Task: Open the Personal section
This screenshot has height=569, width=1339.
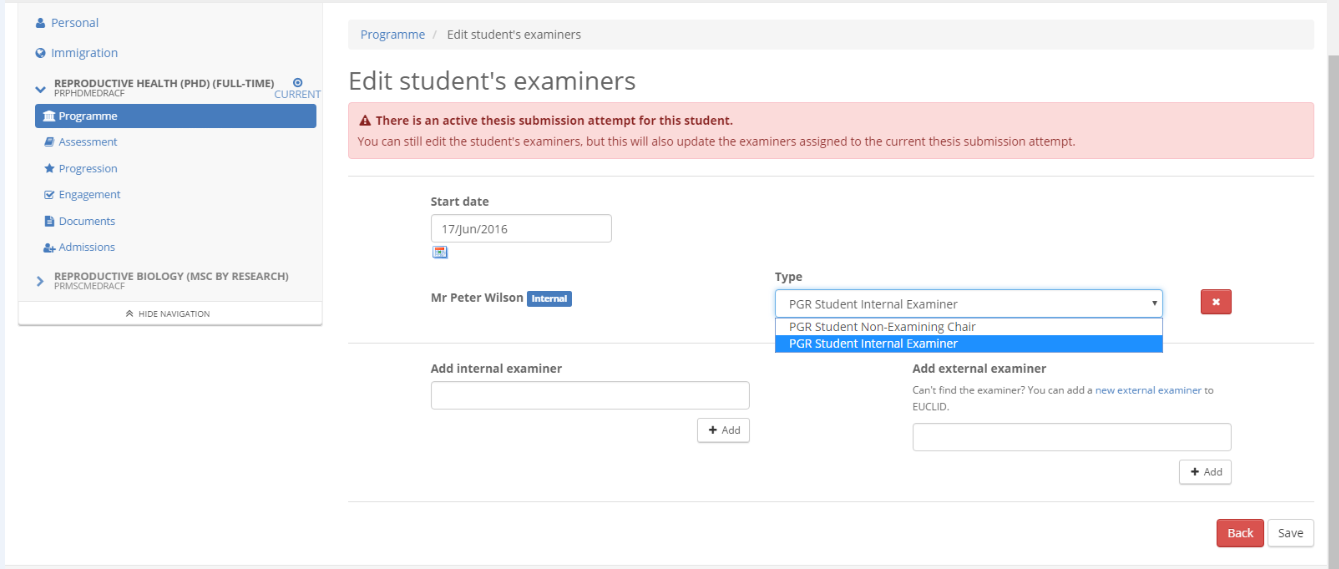Action: click(67, 23)
